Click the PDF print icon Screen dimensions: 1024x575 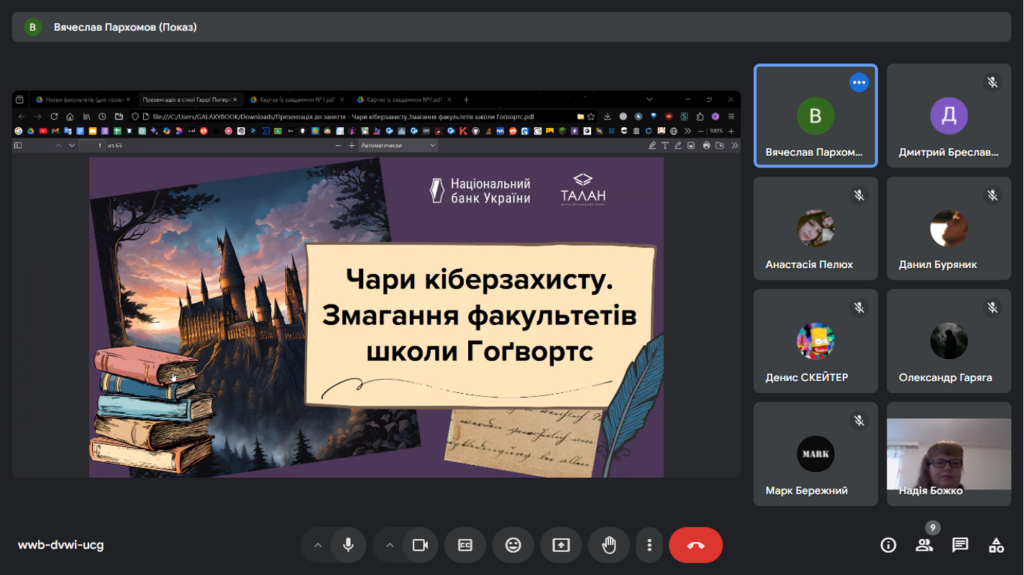[706, 145]
